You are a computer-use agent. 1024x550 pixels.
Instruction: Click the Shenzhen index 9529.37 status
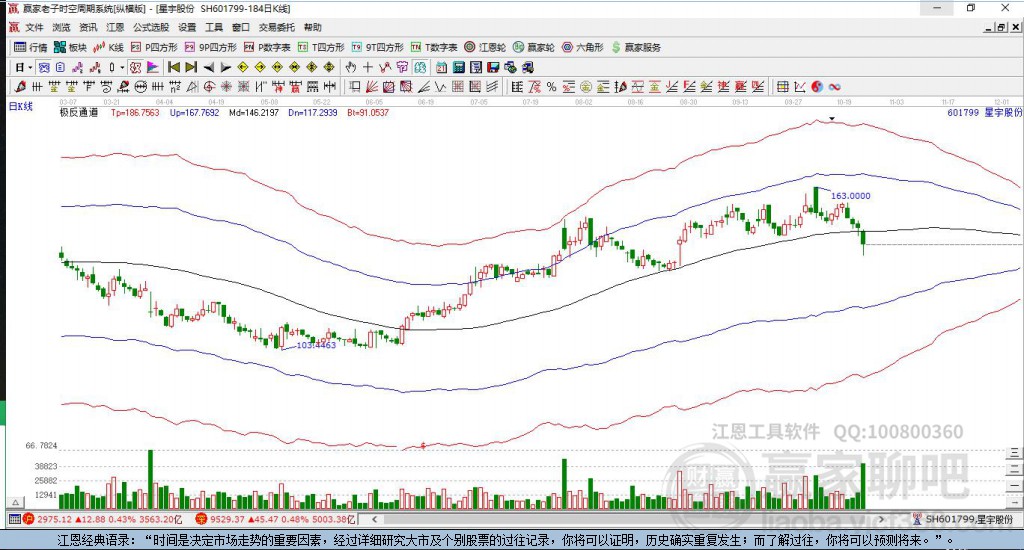coord(274,519)
